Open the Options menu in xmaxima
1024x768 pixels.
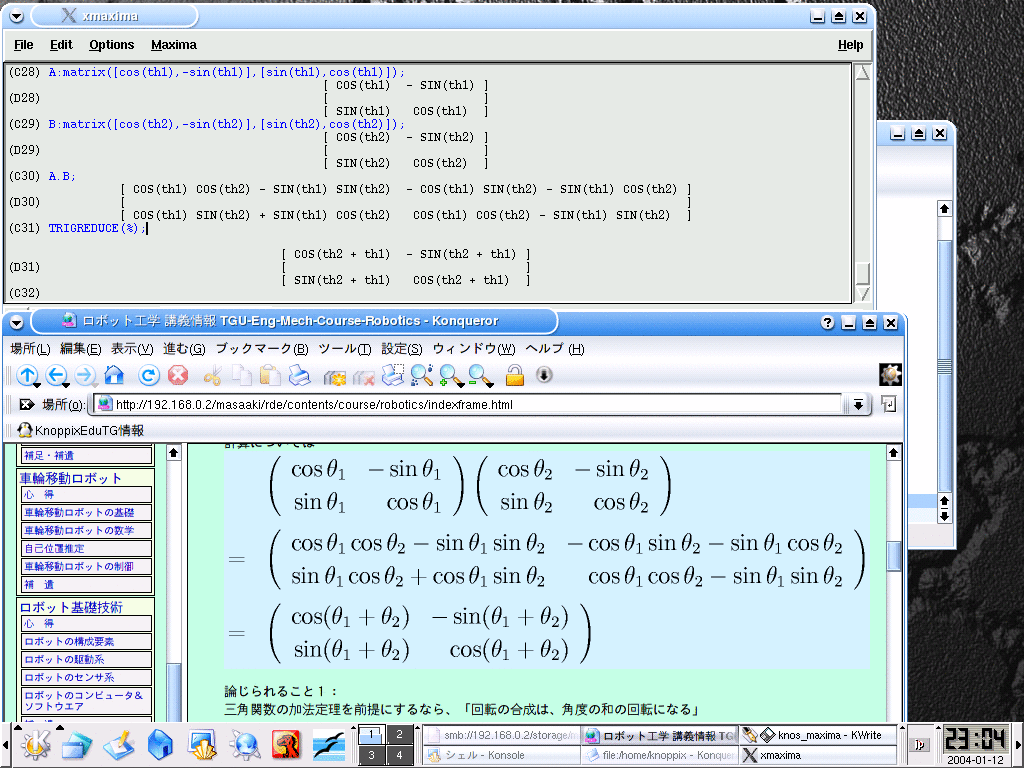111,45
